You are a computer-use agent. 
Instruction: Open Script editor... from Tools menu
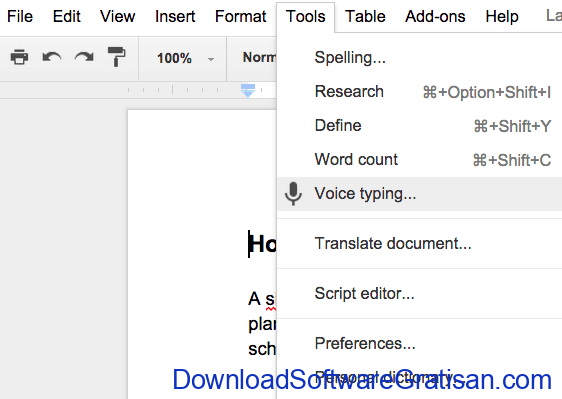click(419, 294)
